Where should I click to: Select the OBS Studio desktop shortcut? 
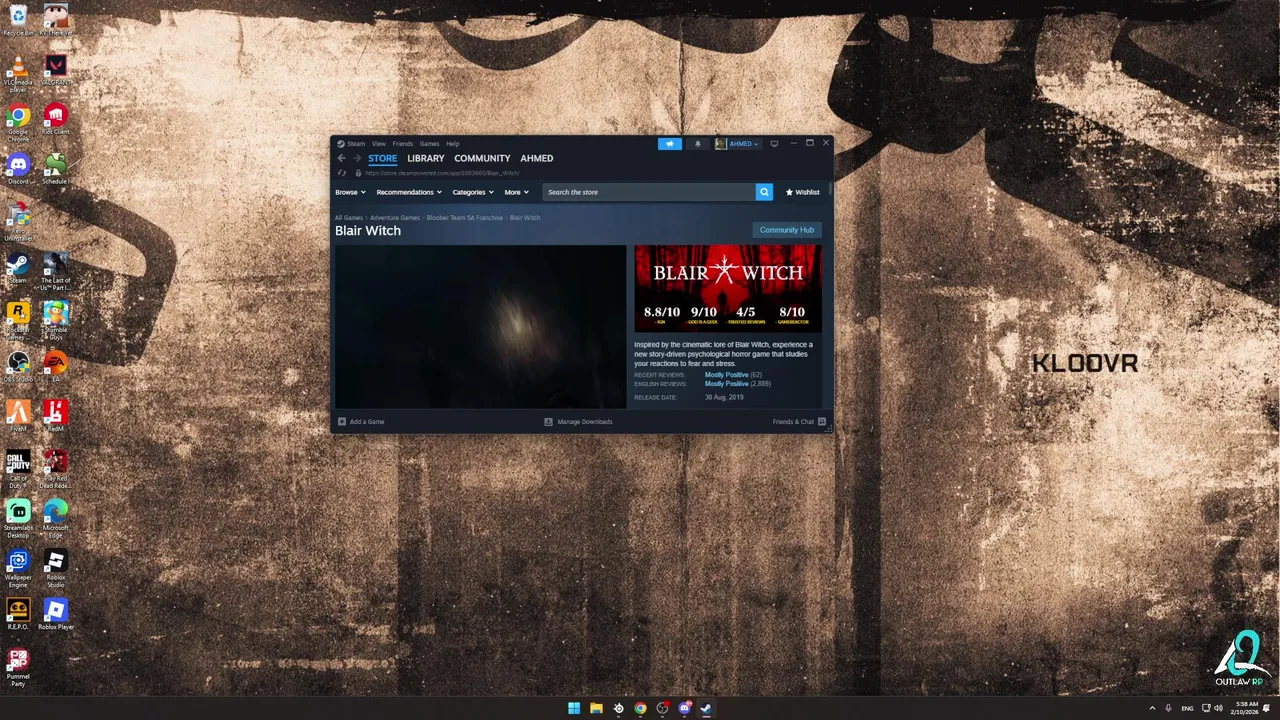click(18, 366)
